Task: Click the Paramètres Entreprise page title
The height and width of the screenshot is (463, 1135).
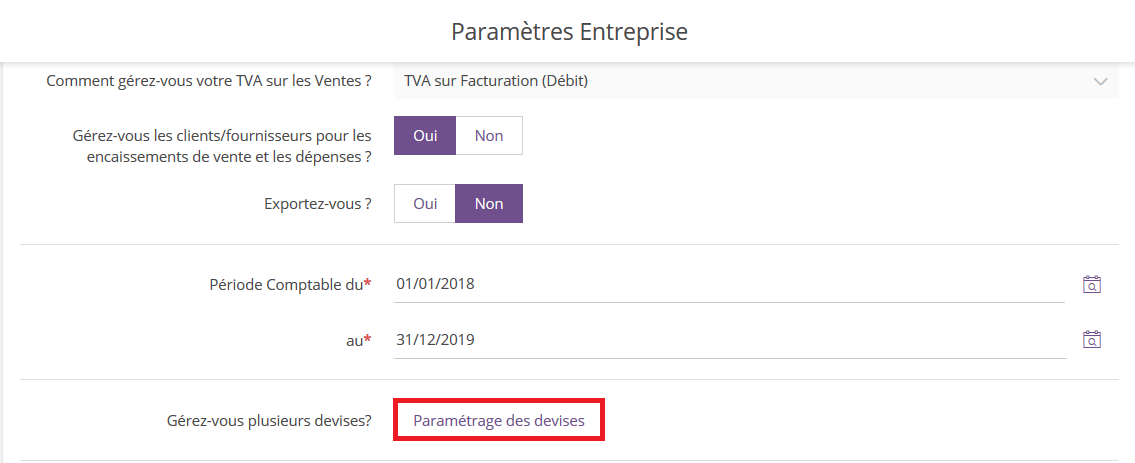Action: pos(569,32)
